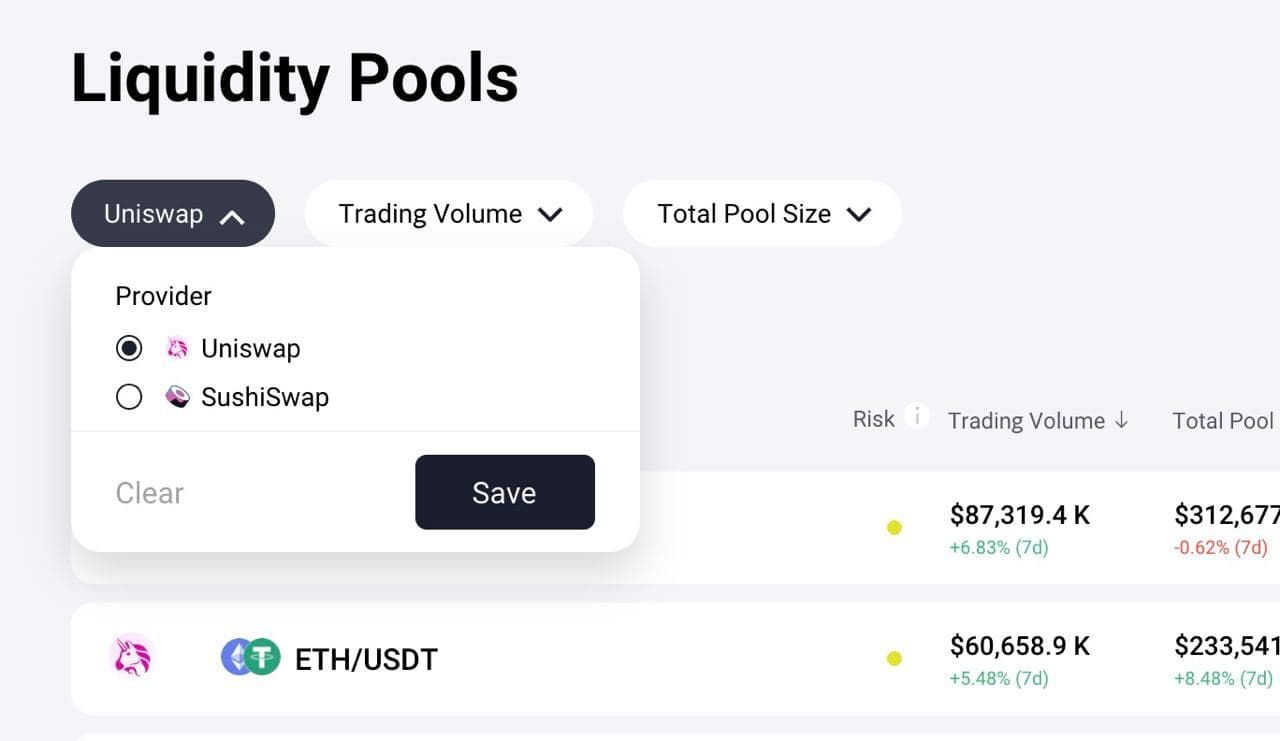Click the Clear link
1280x741 pixels.
(150, 493)
